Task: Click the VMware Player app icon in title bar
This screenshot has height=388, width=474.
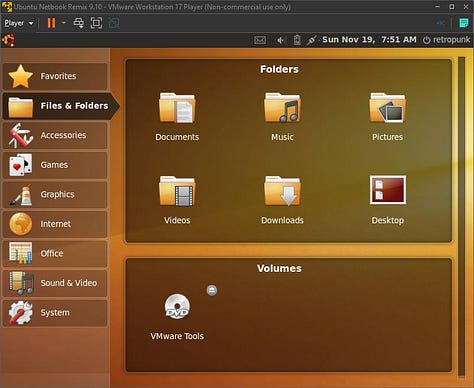Action: [x=7, y=7]
